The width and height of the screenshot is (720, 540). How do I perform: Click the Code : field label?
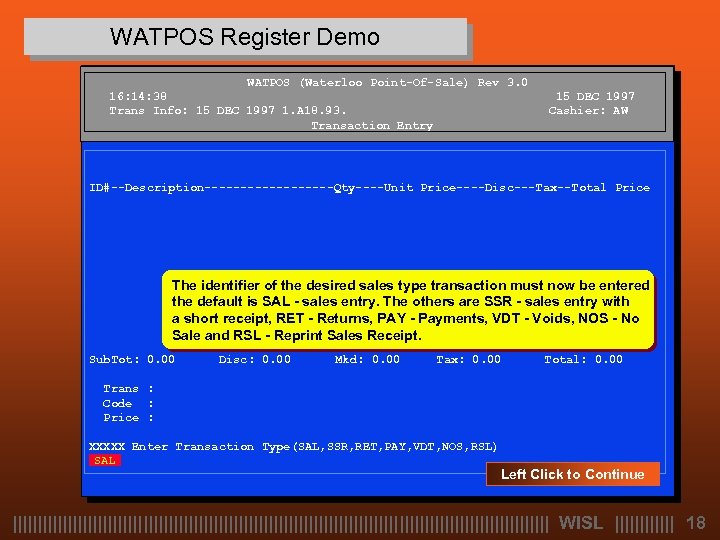[128, 404]
